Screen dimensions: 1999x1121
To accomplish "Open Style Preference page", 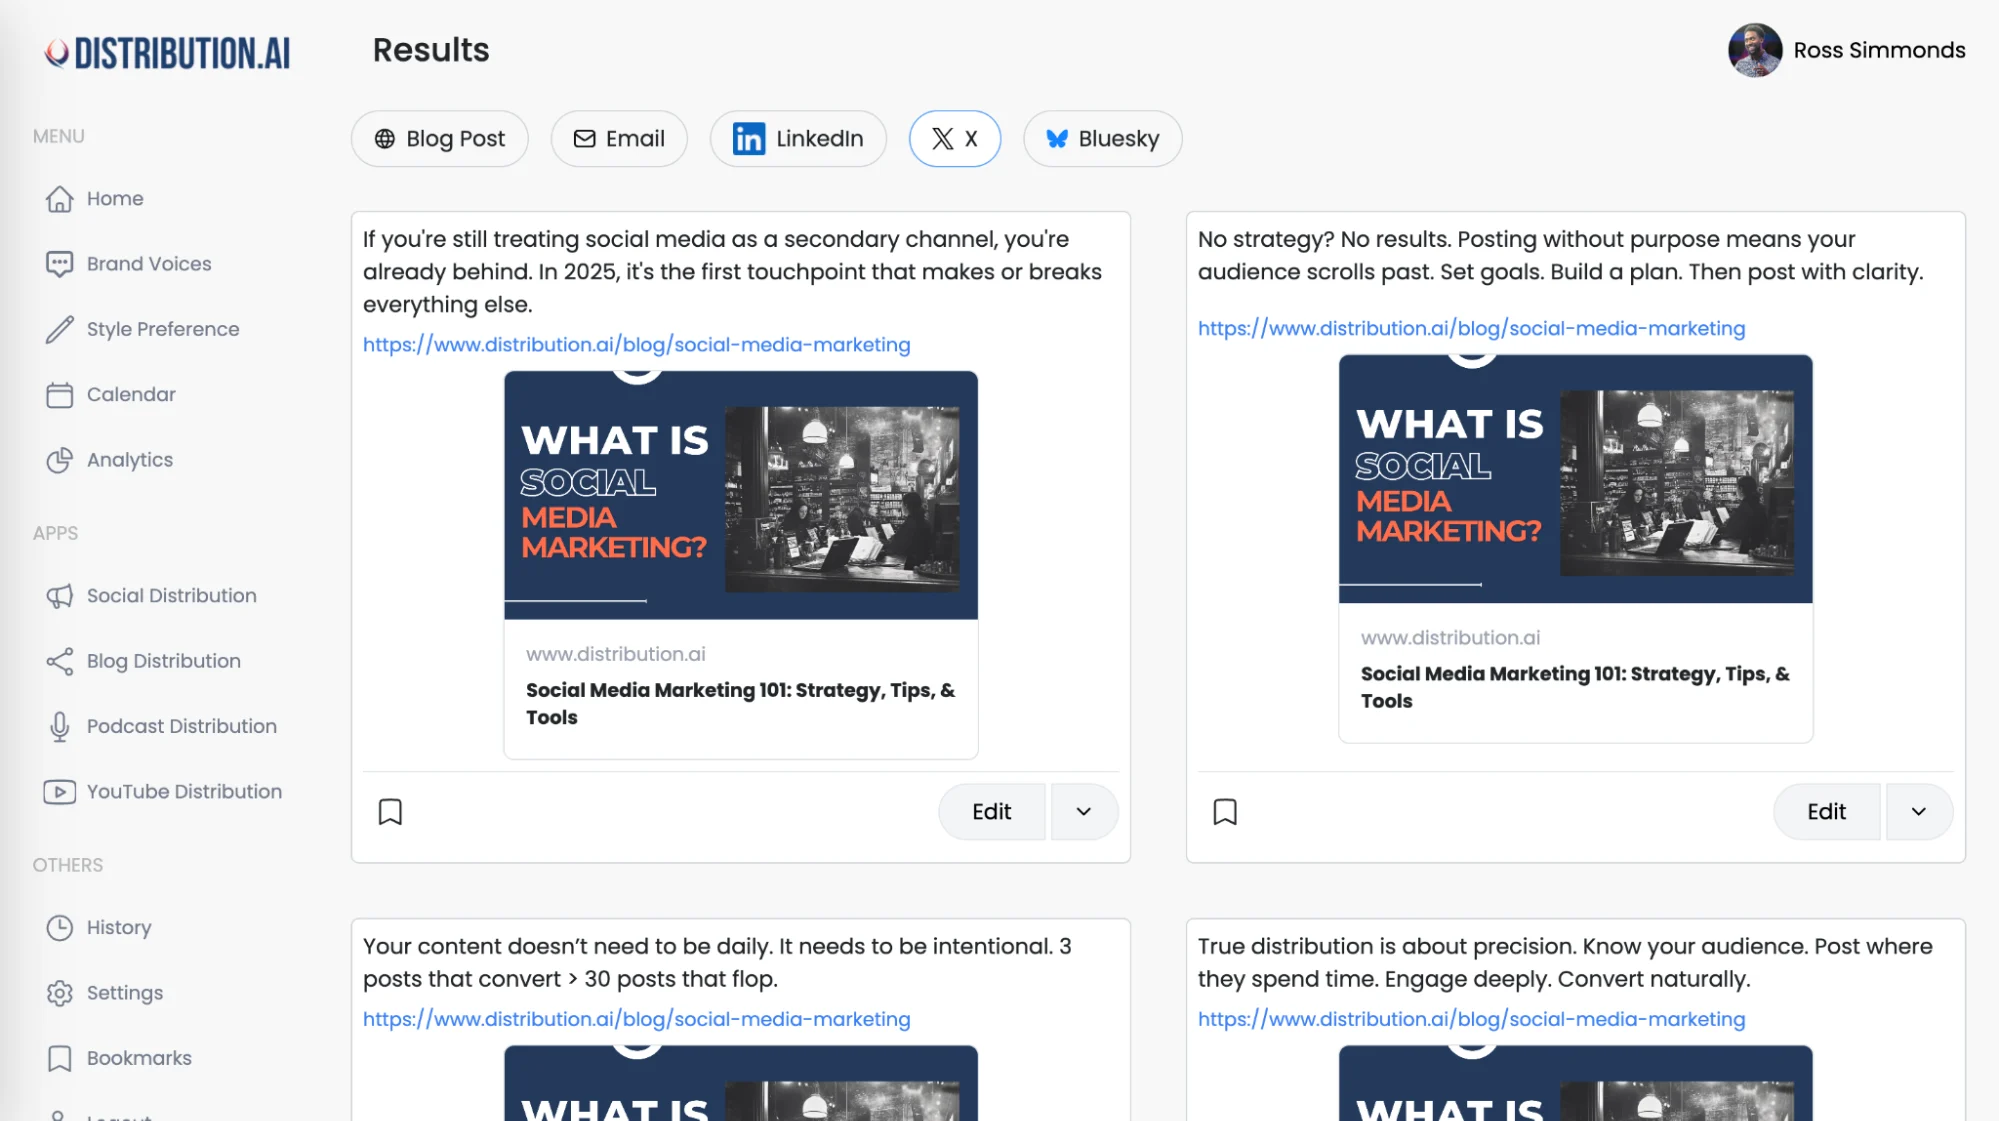I will pyautogui.click(x=163, y=329).
